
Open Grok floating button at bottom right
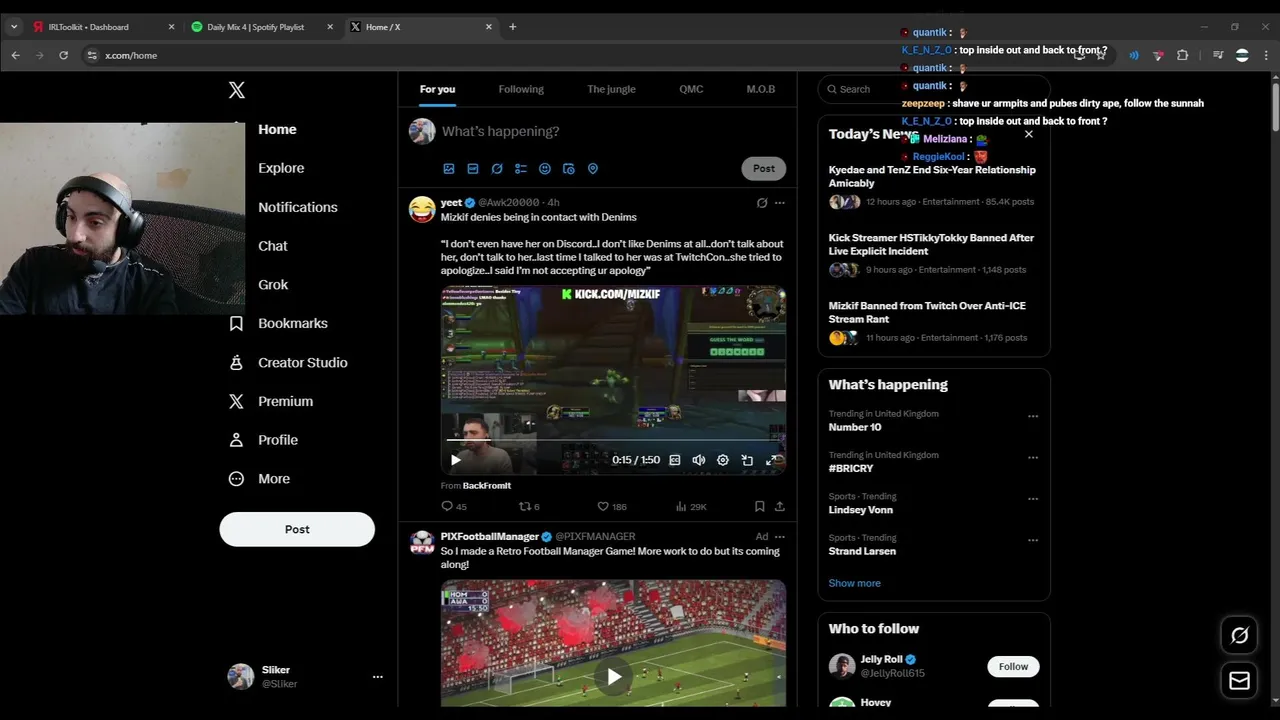(x=1240, y=635)
